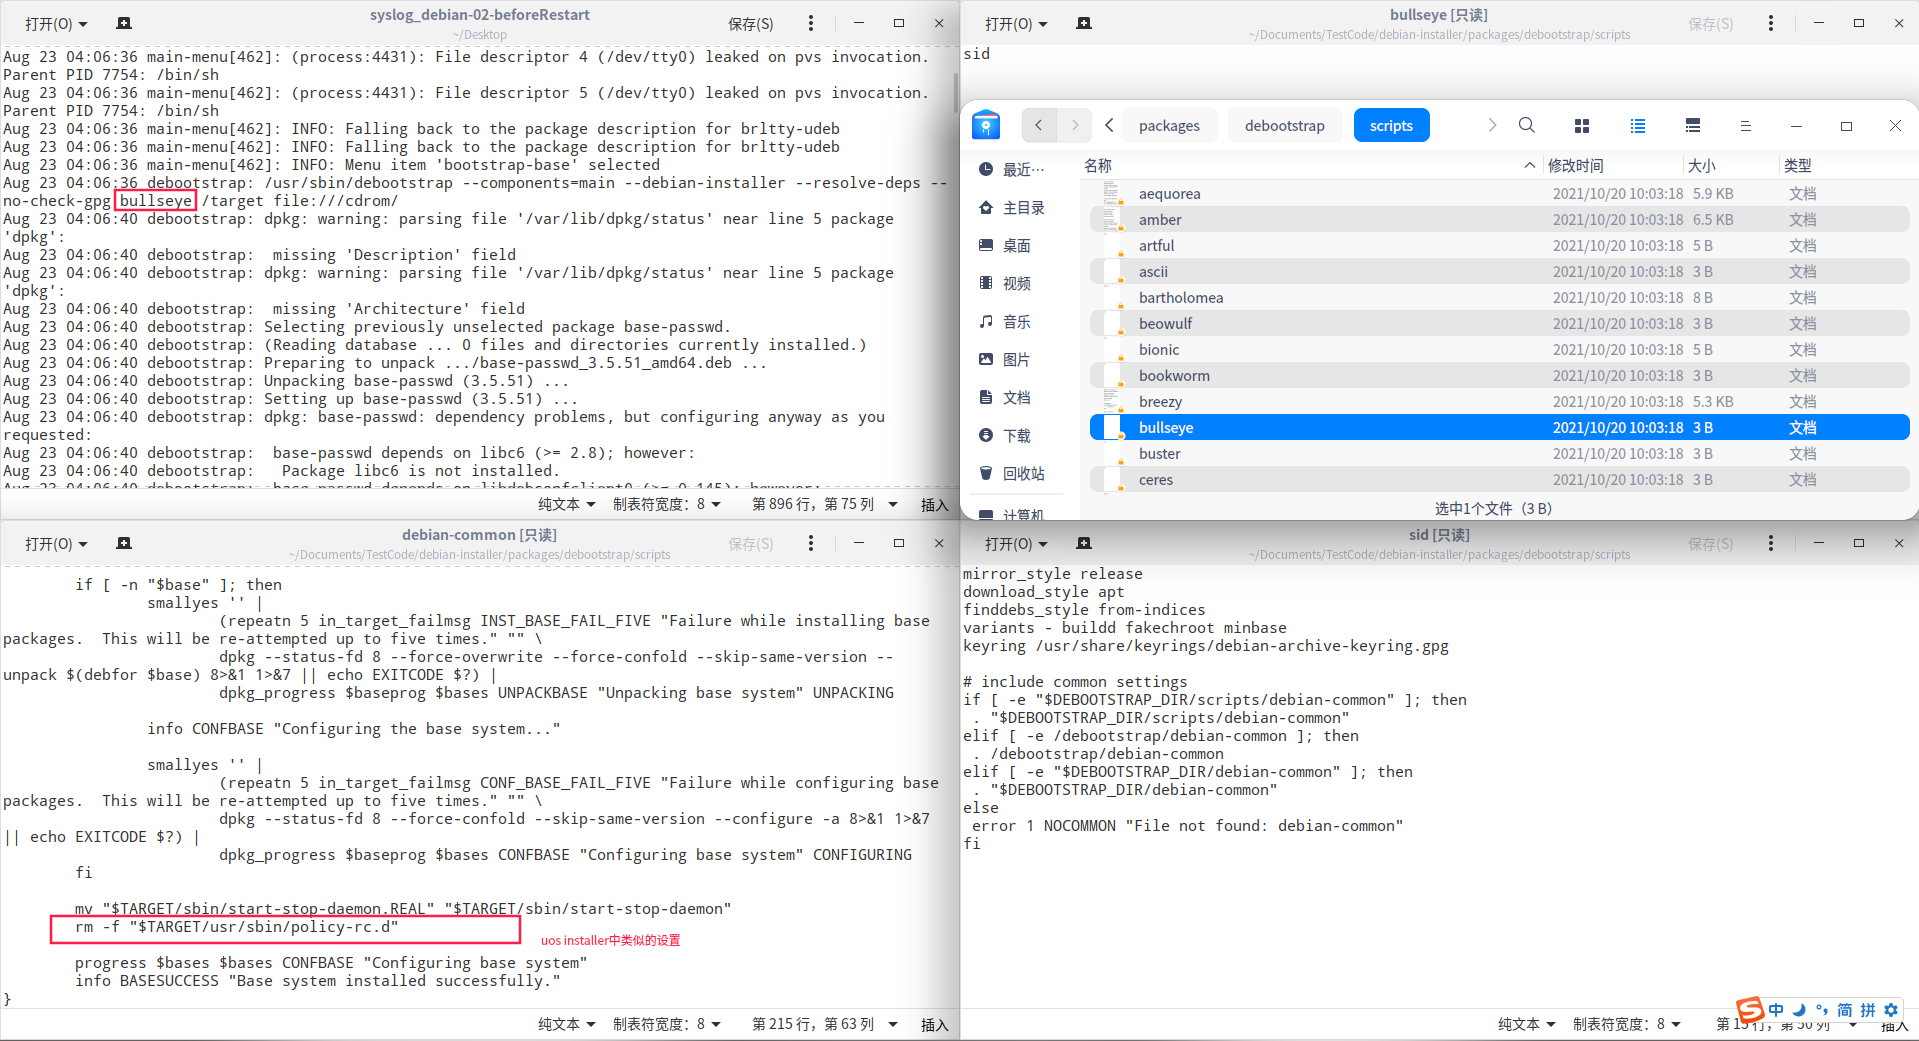Select the amber file

point(1500,219)
